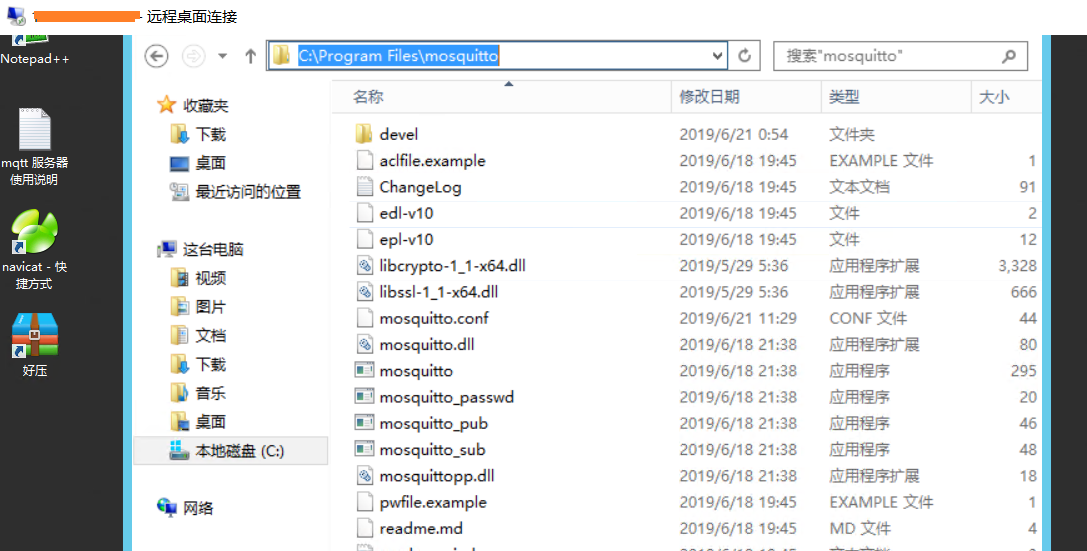Go up one folder level
This screenshot has height=551, width=1087.
(x=251, y=56)
